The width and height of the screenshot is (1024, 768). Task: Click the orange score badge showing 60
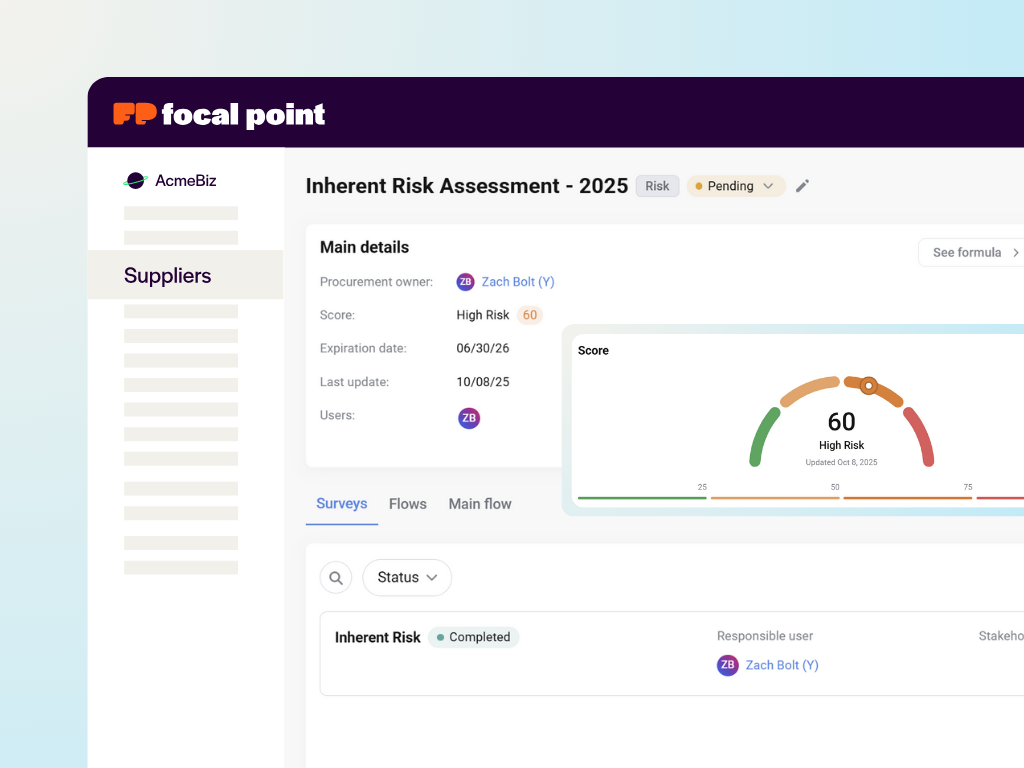[x=529, y=315]
